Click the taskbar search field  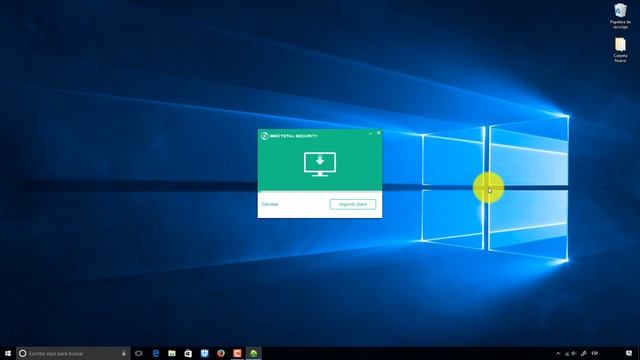point(73,353)
